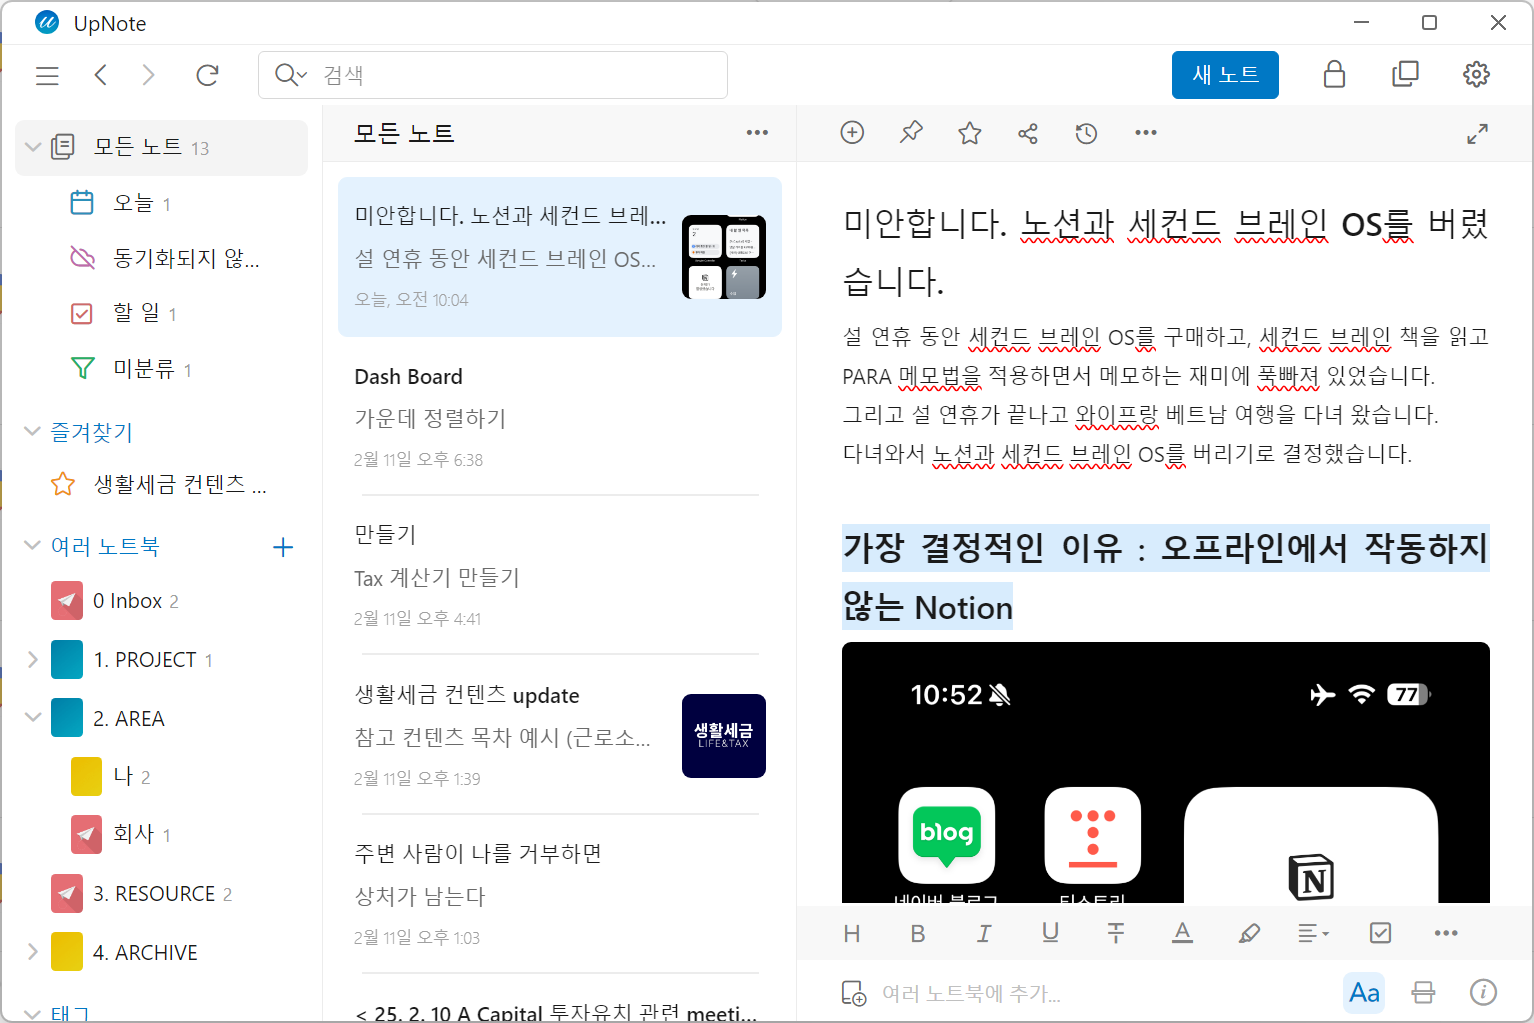The height and width of the screenshot is (1023, 1534).
Task: Click the phone screenshot image in note
Action: 1166,772
